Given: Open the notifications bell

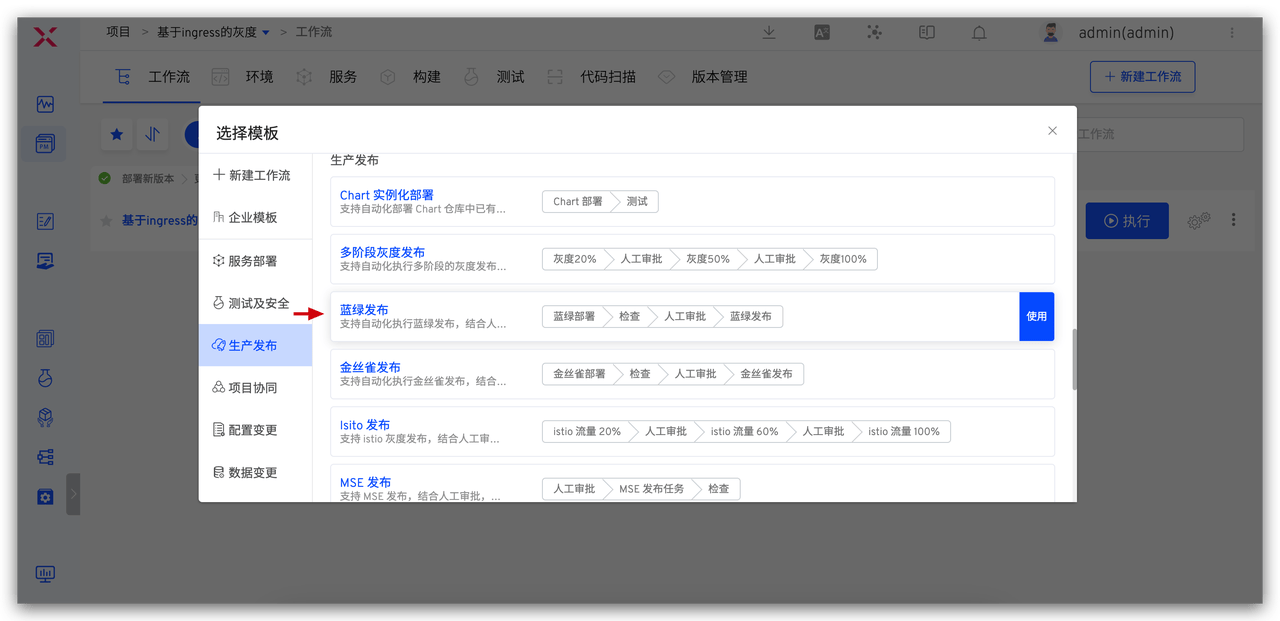Looking at the screenshot, I should [x=980, y=32].
